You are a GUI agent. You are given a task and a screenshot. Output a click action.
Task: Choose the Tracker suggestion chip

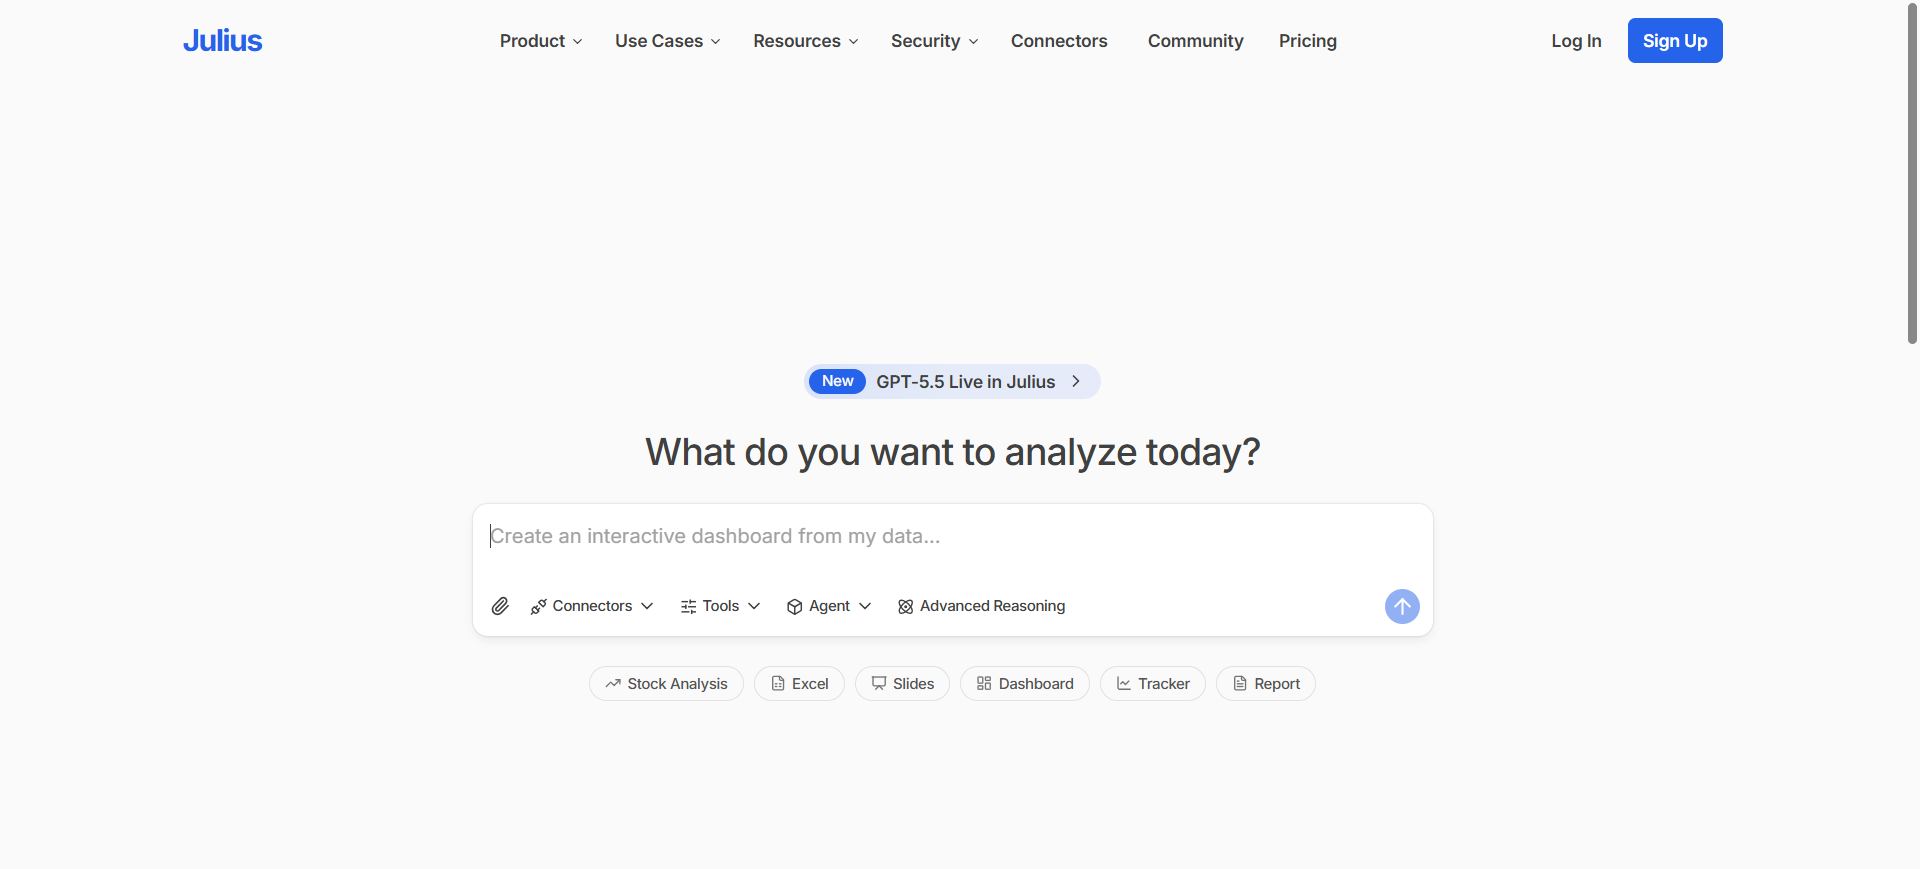[1153, 684]
